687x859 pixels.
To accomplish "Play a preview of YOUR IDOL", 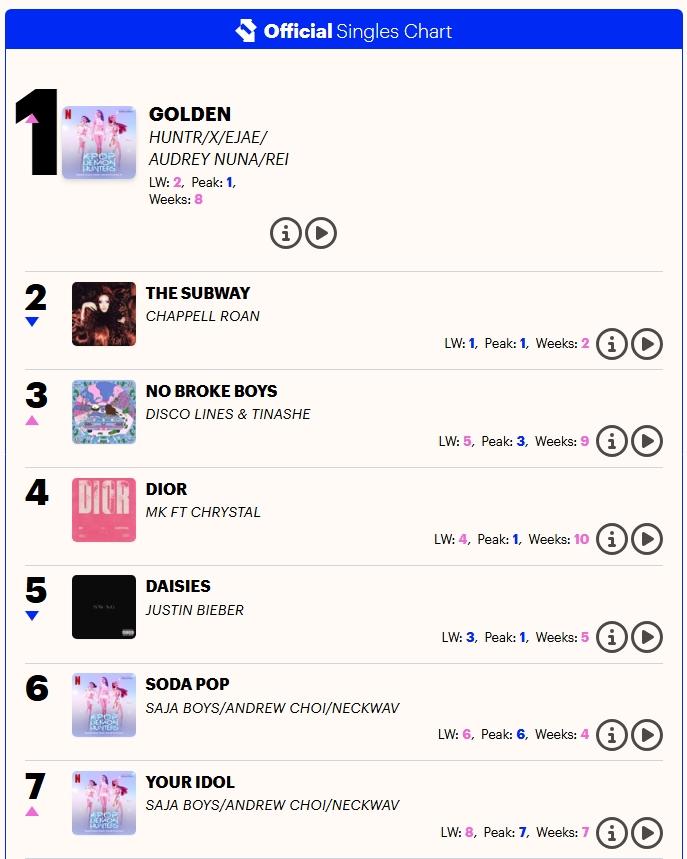I will point(646,832).
